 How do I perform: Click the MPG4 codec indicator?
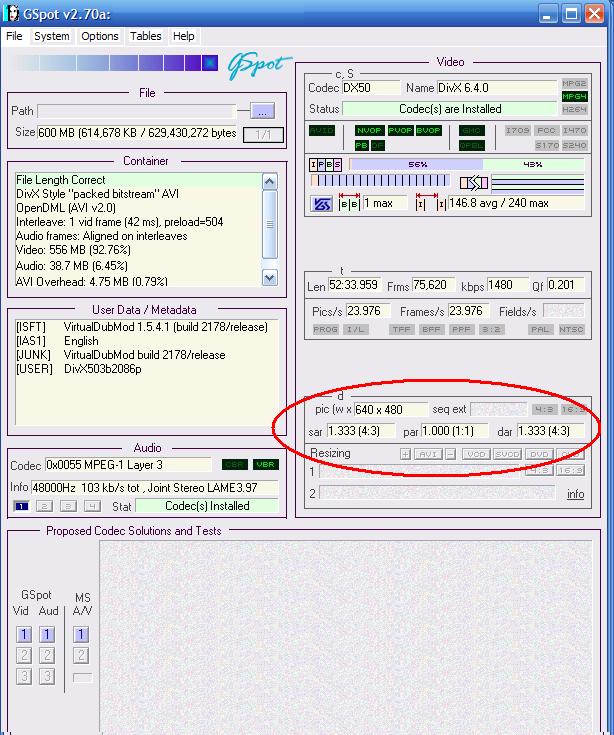click(574, 97)
